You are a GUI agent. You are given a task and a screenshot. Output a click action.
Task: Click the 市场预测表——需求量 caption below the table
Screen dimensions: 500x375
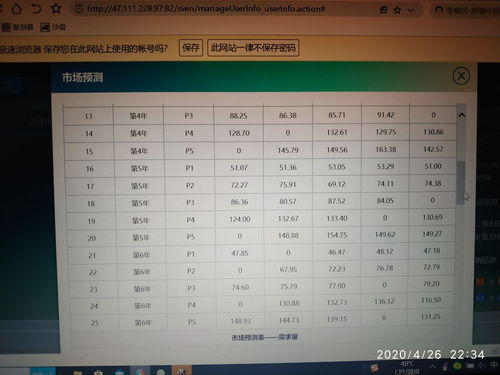tap(264, 337)
